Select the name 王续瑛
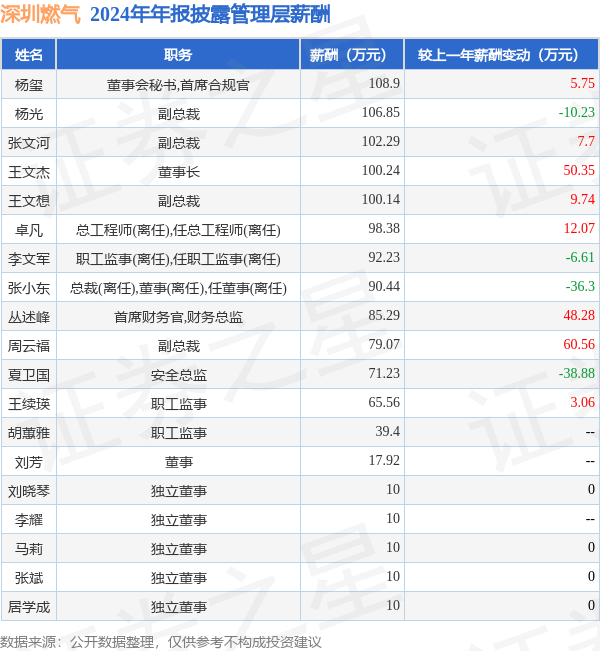This screenshot has height=651, width=600. pos(29,404)
